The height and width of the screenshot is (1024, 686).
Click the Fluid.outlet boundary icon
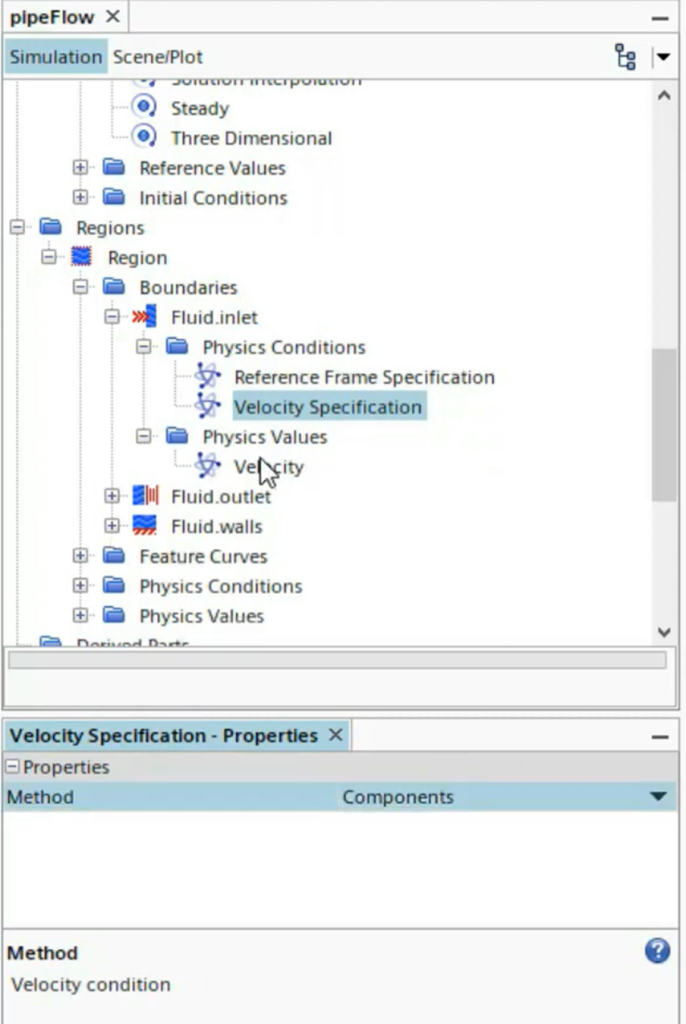coord(145,496)
